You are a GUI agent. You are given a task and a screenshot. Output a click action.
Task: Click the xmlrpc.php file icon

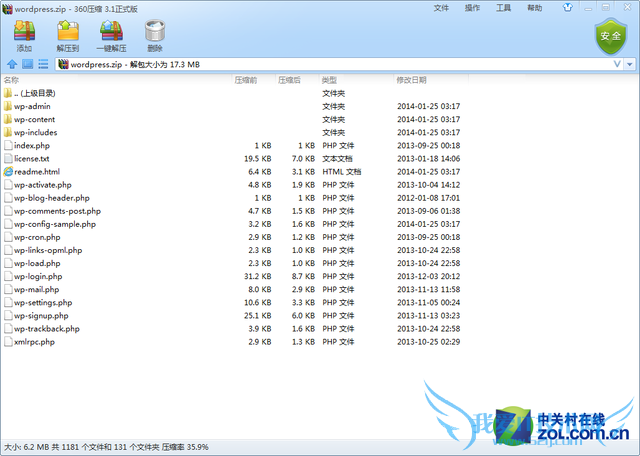click(x=8, y=342)
